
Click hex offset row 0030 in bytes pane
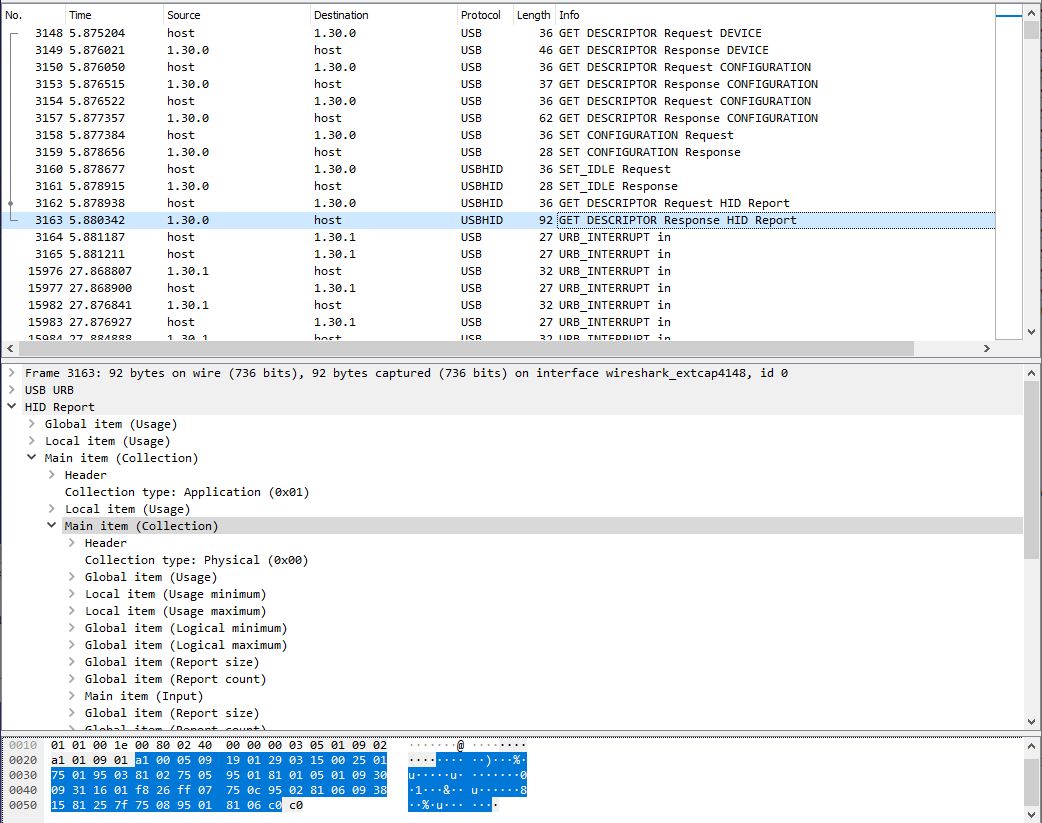tap(23, 775)
